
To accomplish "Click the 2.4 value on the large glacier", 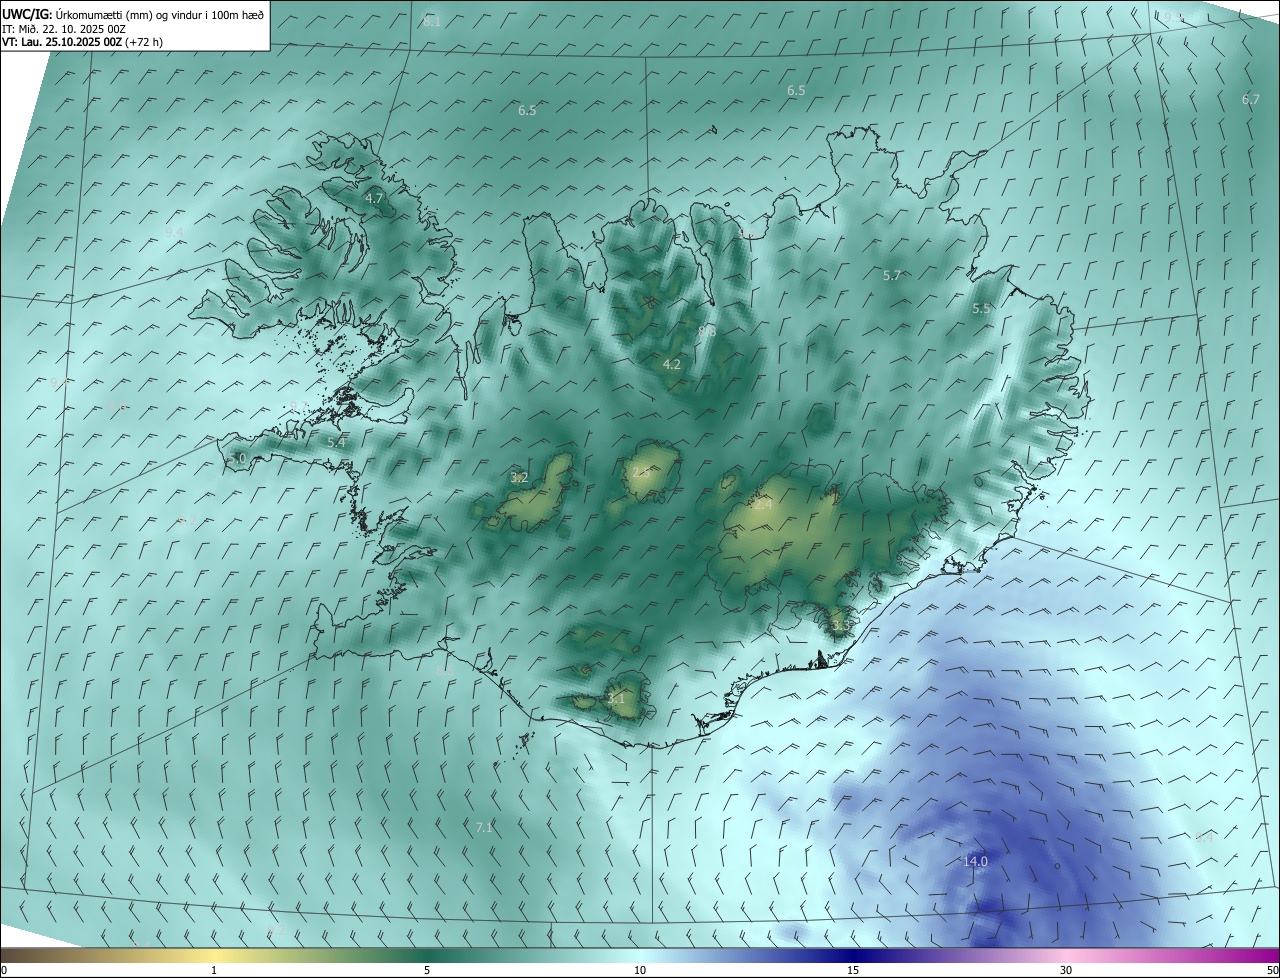I will coord(763,506).
